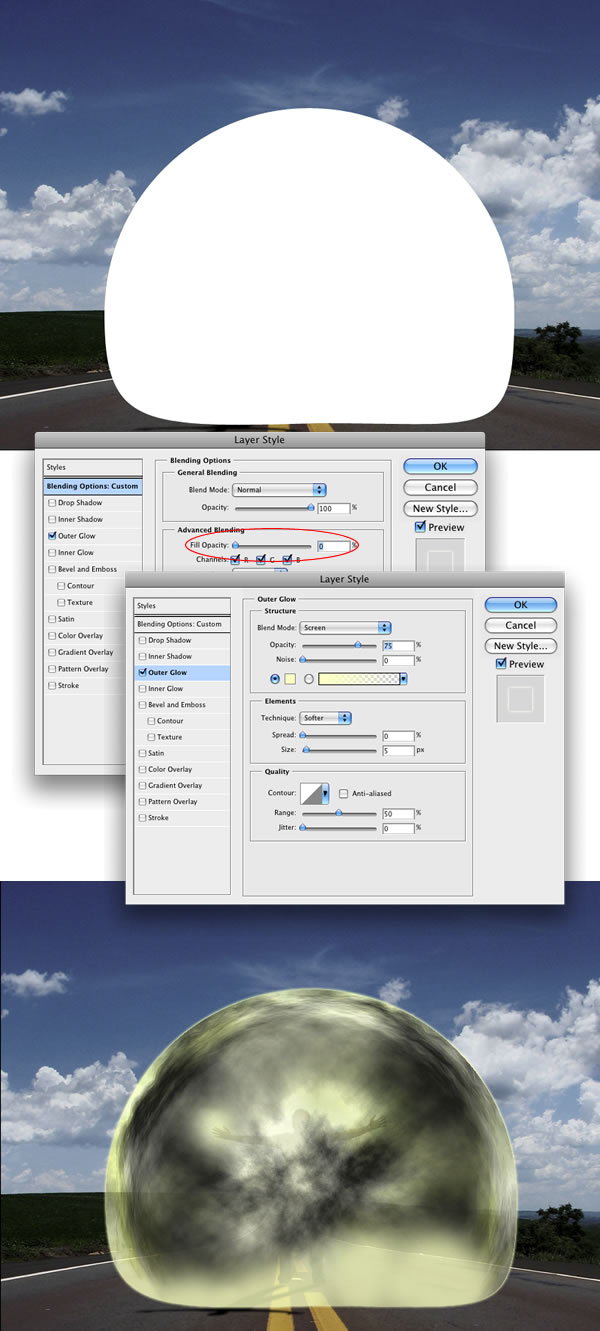Image resolution: width=600 pixels, height=1331 pixels.
Task: Enable Stroke checkbox in front dialog
Action: coord(143,818)
